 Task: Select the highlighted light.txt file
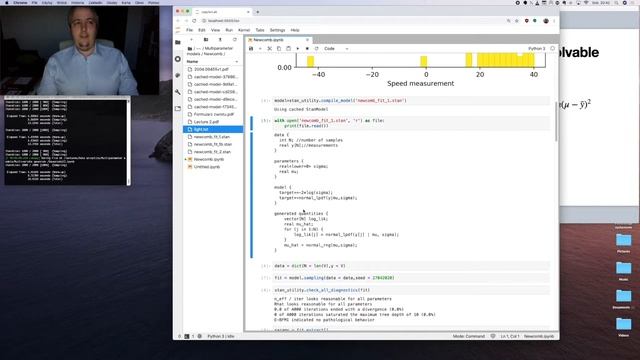(213, 129)
